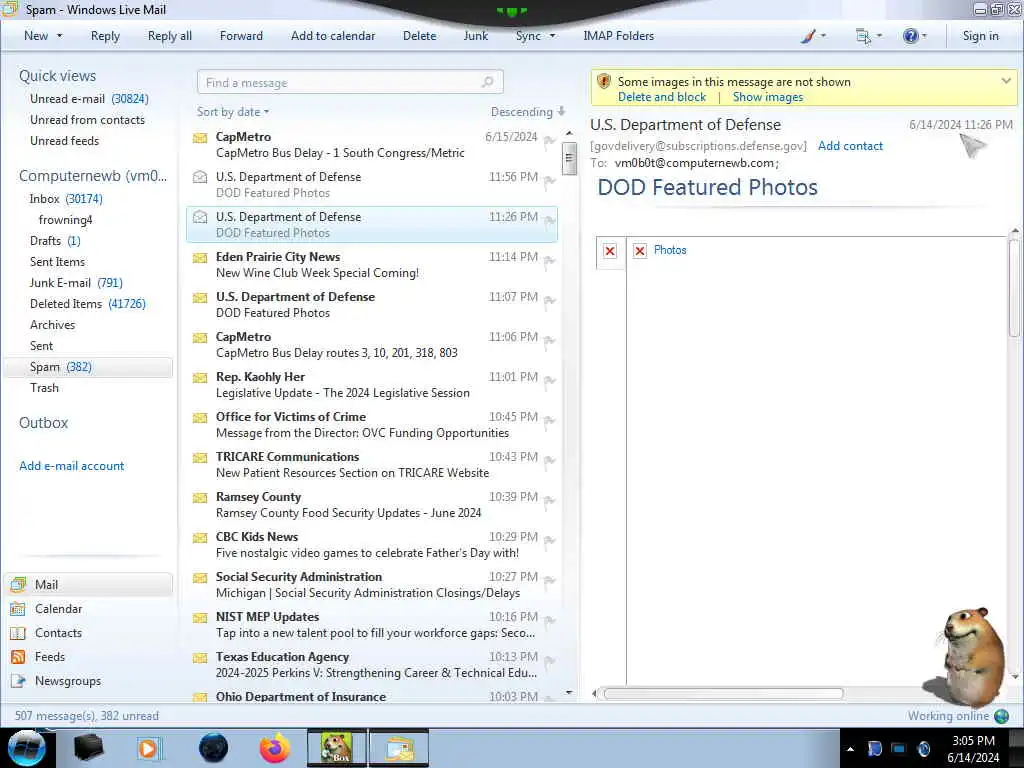The width and height of the screenshot is (1024, 768).
Task: Open the IMAP Folders toolbar item
Action: coord(618,36)
